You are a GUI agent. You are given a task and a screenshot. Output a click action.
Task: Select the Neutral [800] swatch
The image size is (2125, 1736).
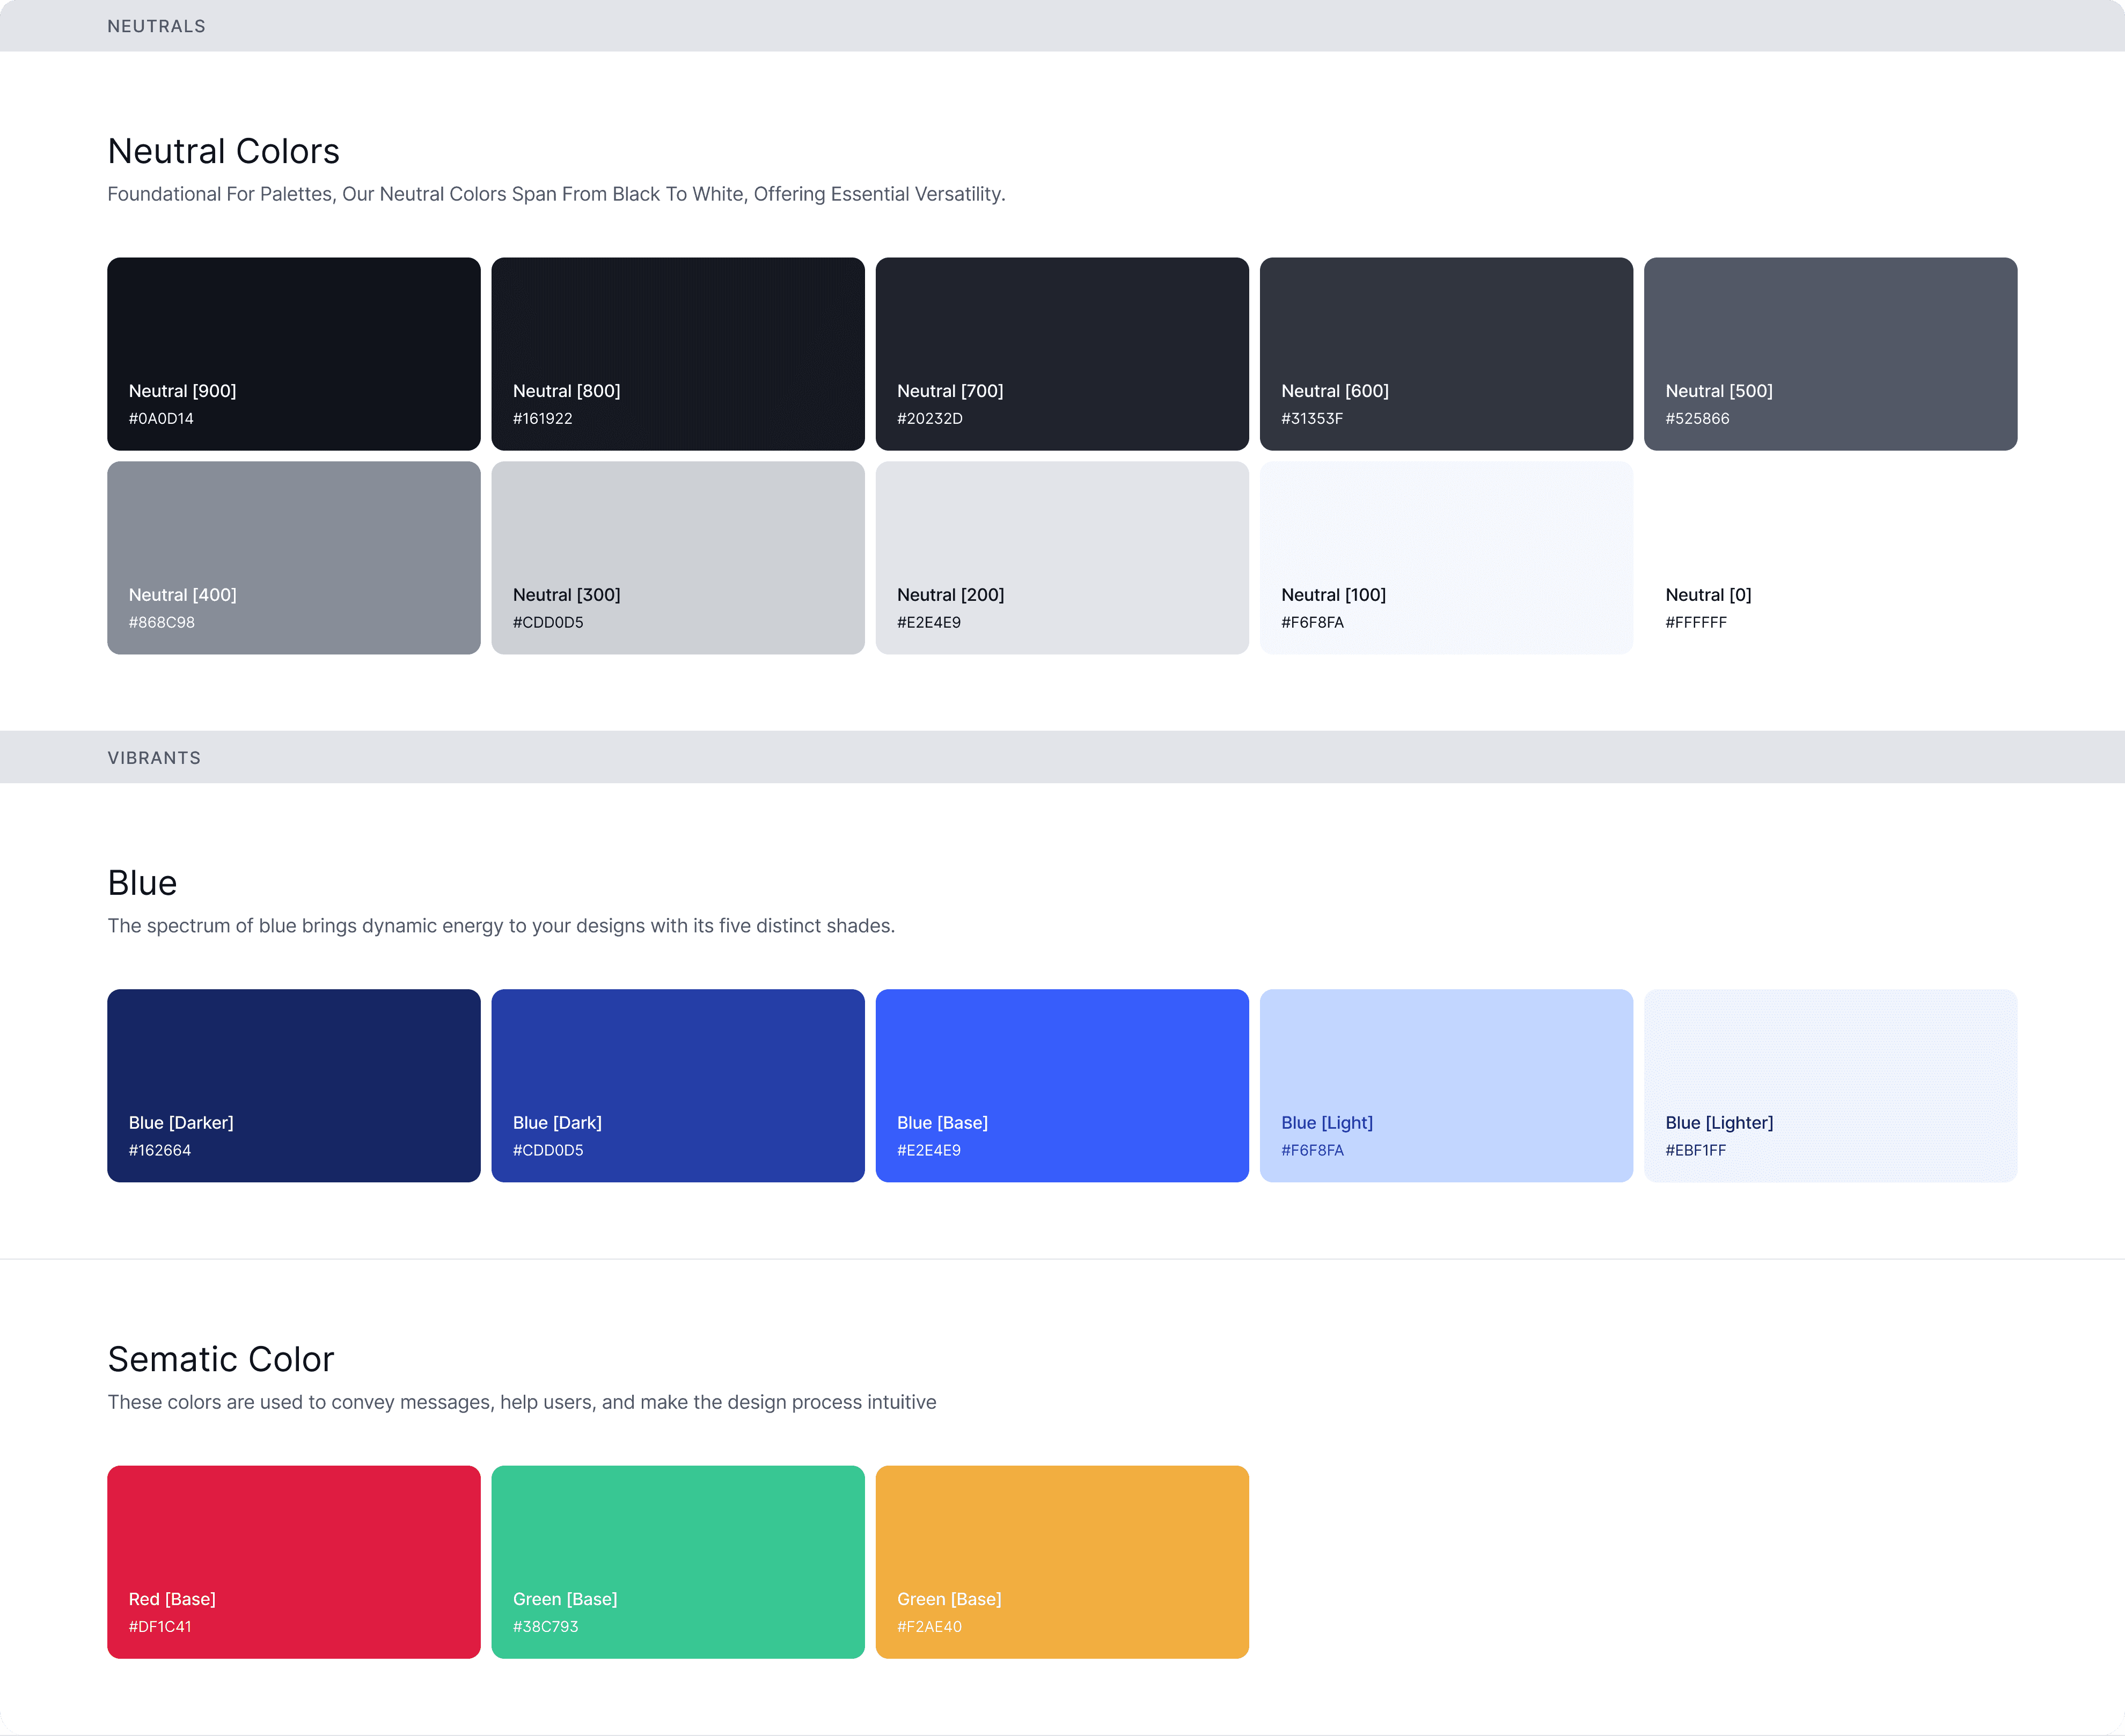tap(677, 353)
